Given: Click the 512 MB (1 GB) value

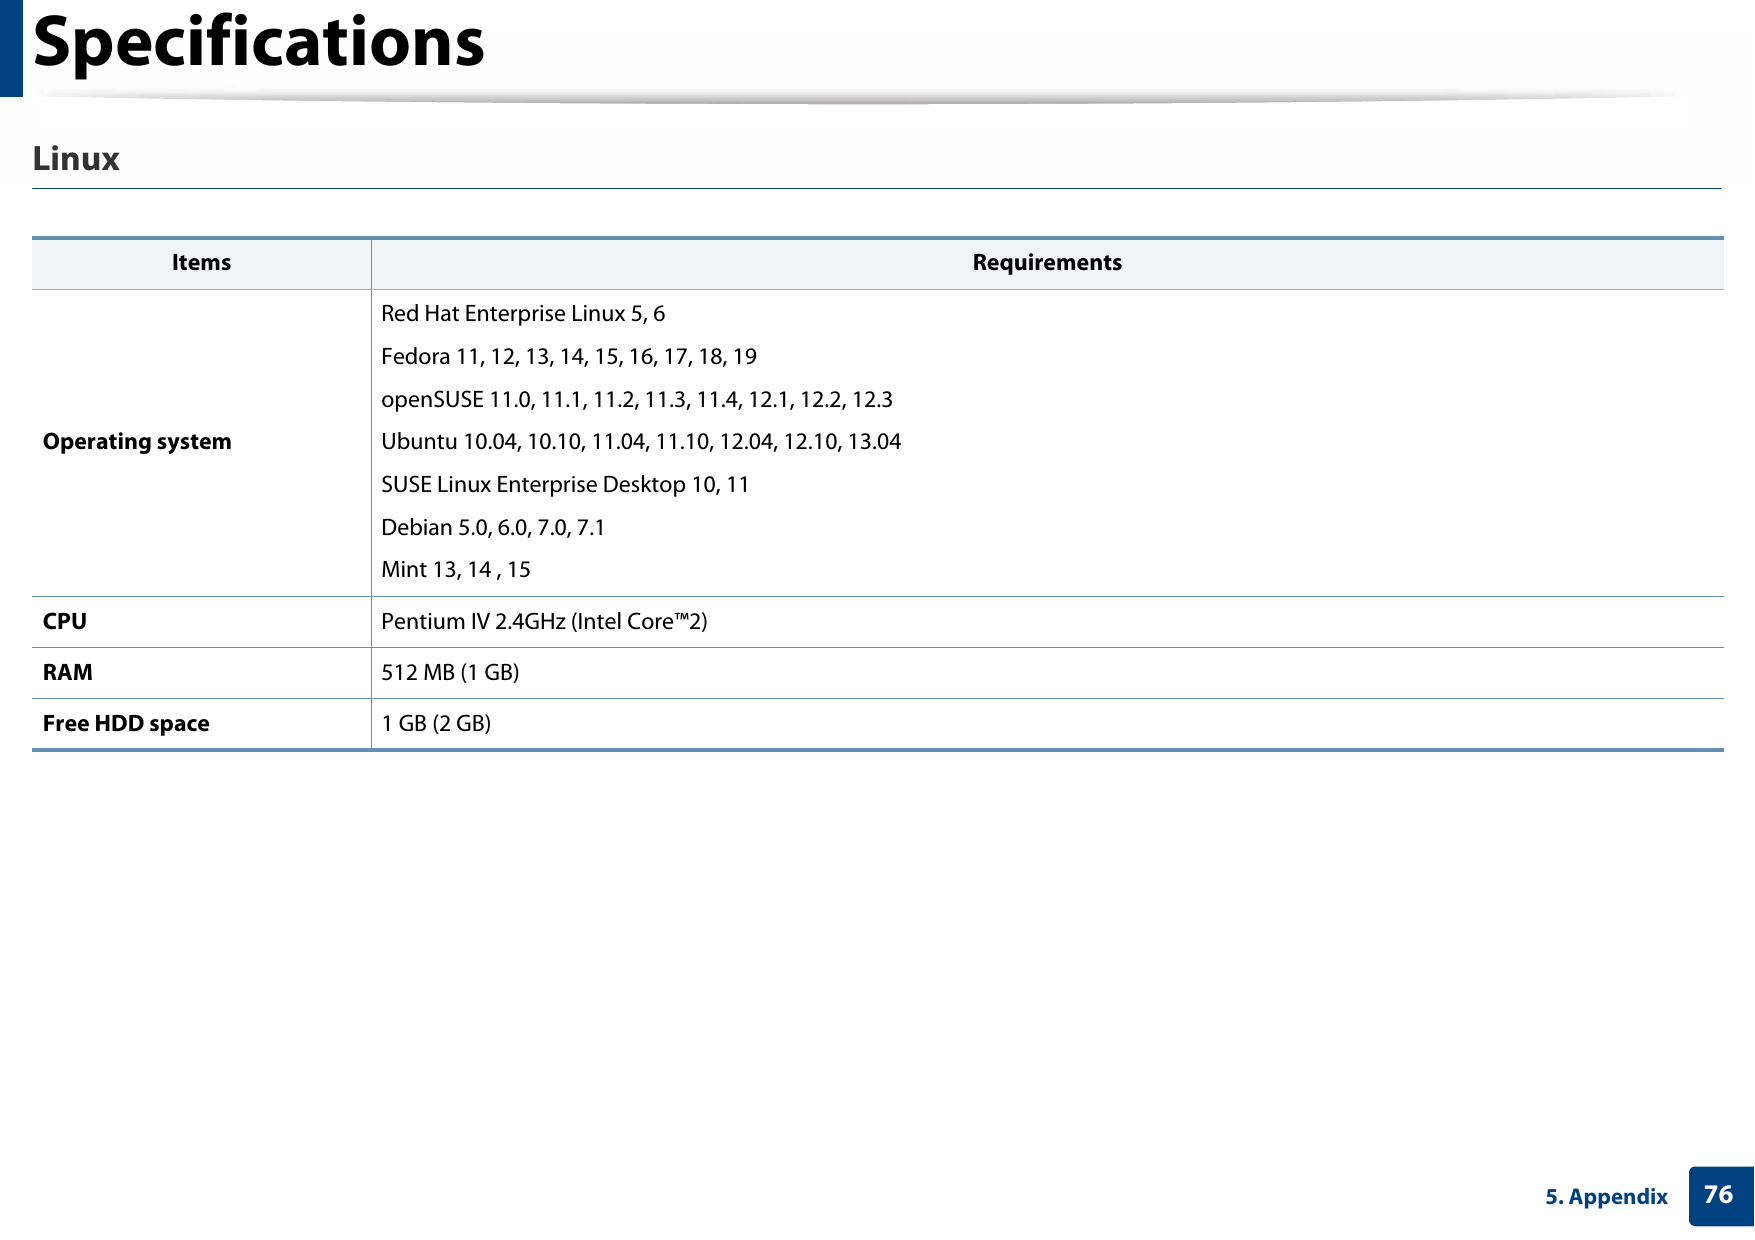Looking at the screenshot, I should pyautogui.click(x=450, y=673).
